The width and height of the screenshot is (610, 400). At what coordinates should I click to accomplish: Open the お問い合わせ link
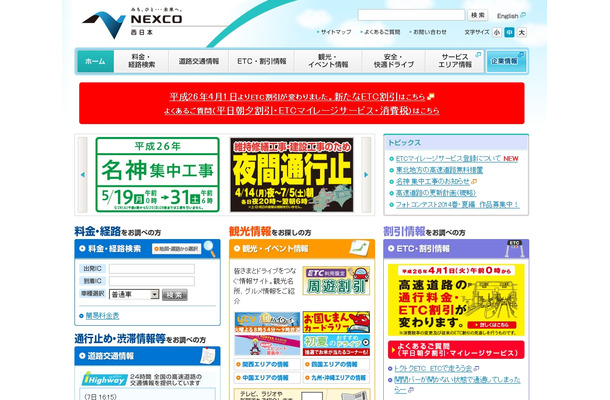coord(428,32)
